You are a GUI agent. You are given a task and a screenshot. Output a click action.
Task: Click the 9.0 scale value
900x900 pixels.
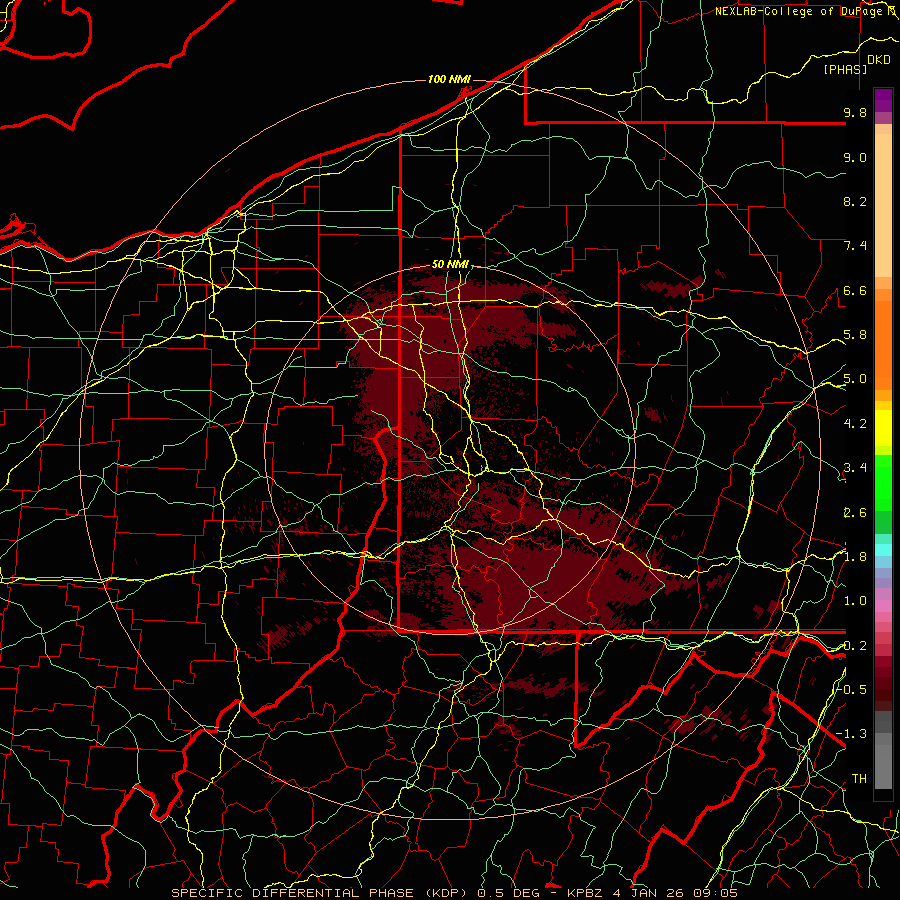(855, 157)
